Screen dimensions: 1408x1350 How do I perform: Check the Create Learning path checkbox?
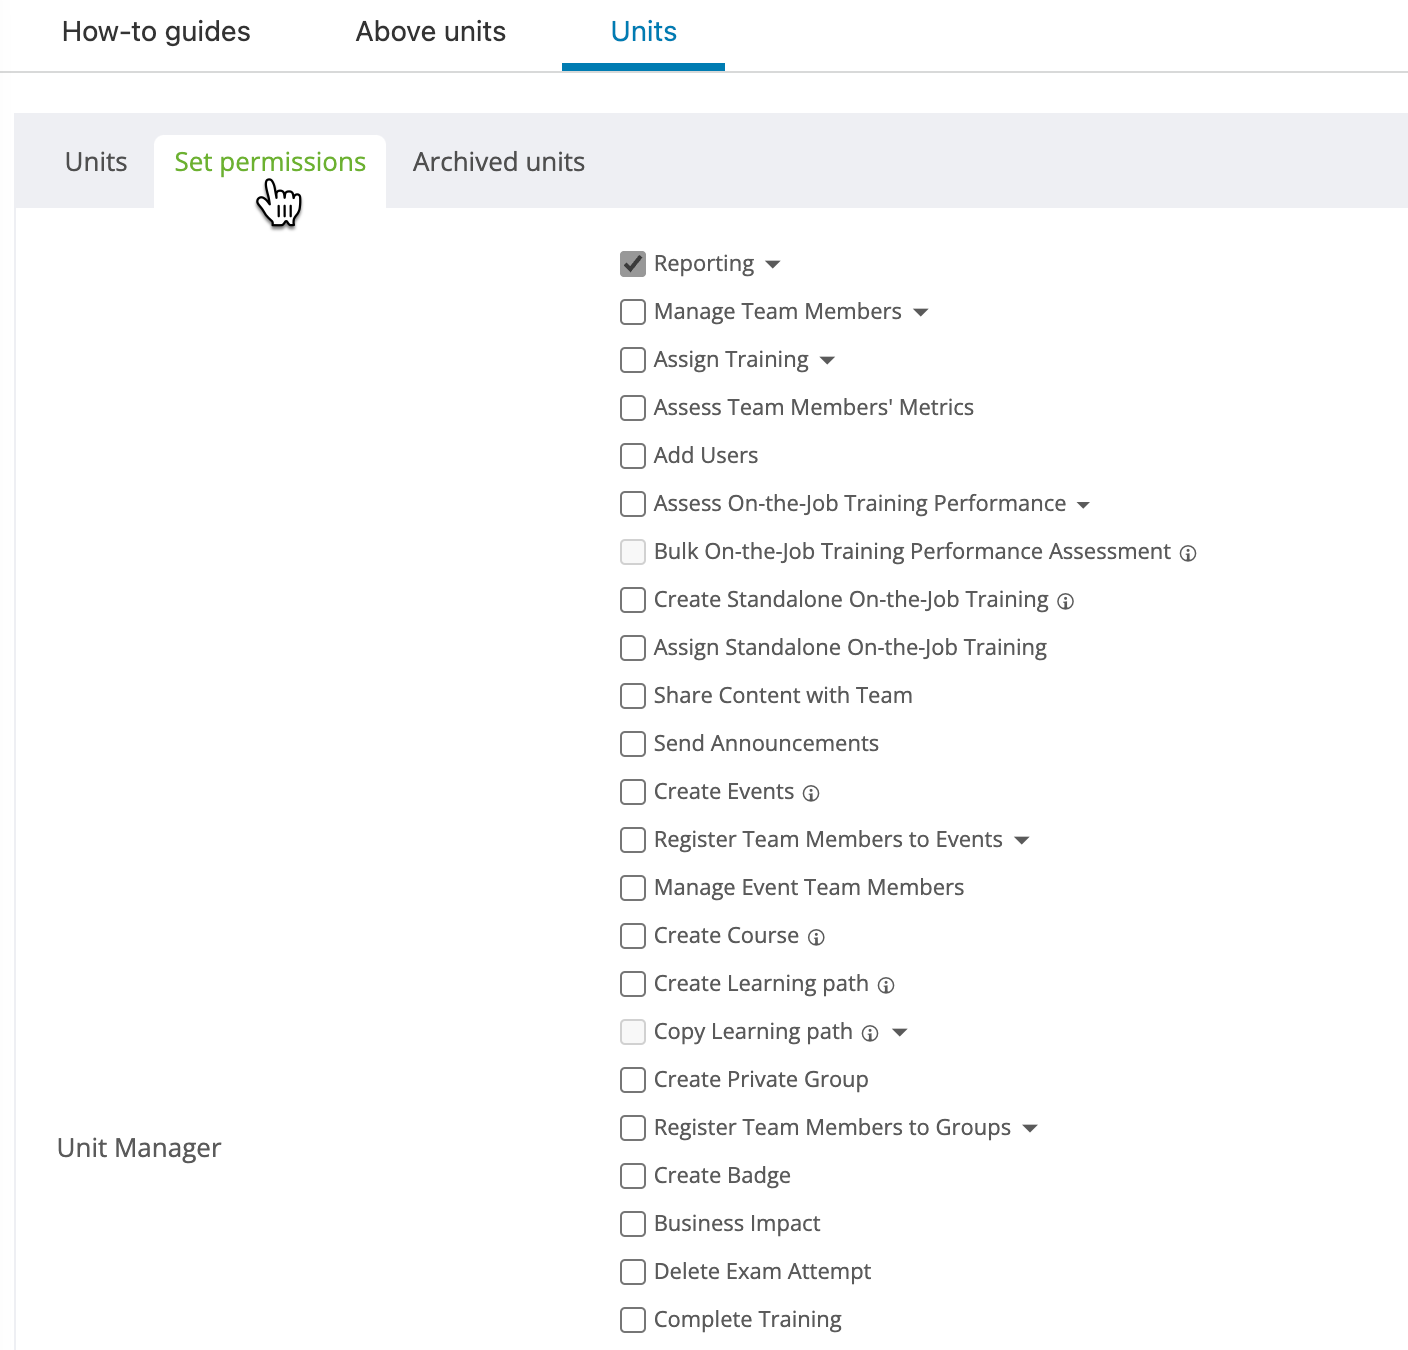coord(633,984)
